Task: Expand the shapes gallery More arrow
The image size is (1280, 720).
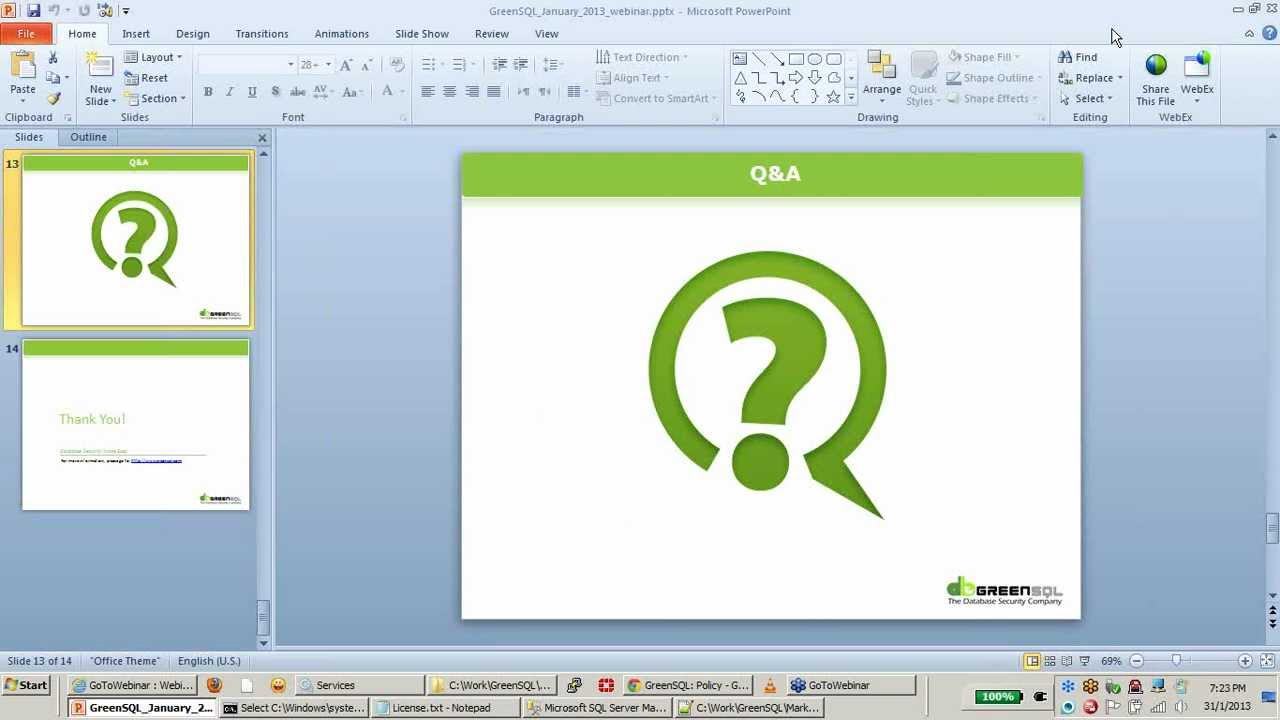Action: pos(851,97)
